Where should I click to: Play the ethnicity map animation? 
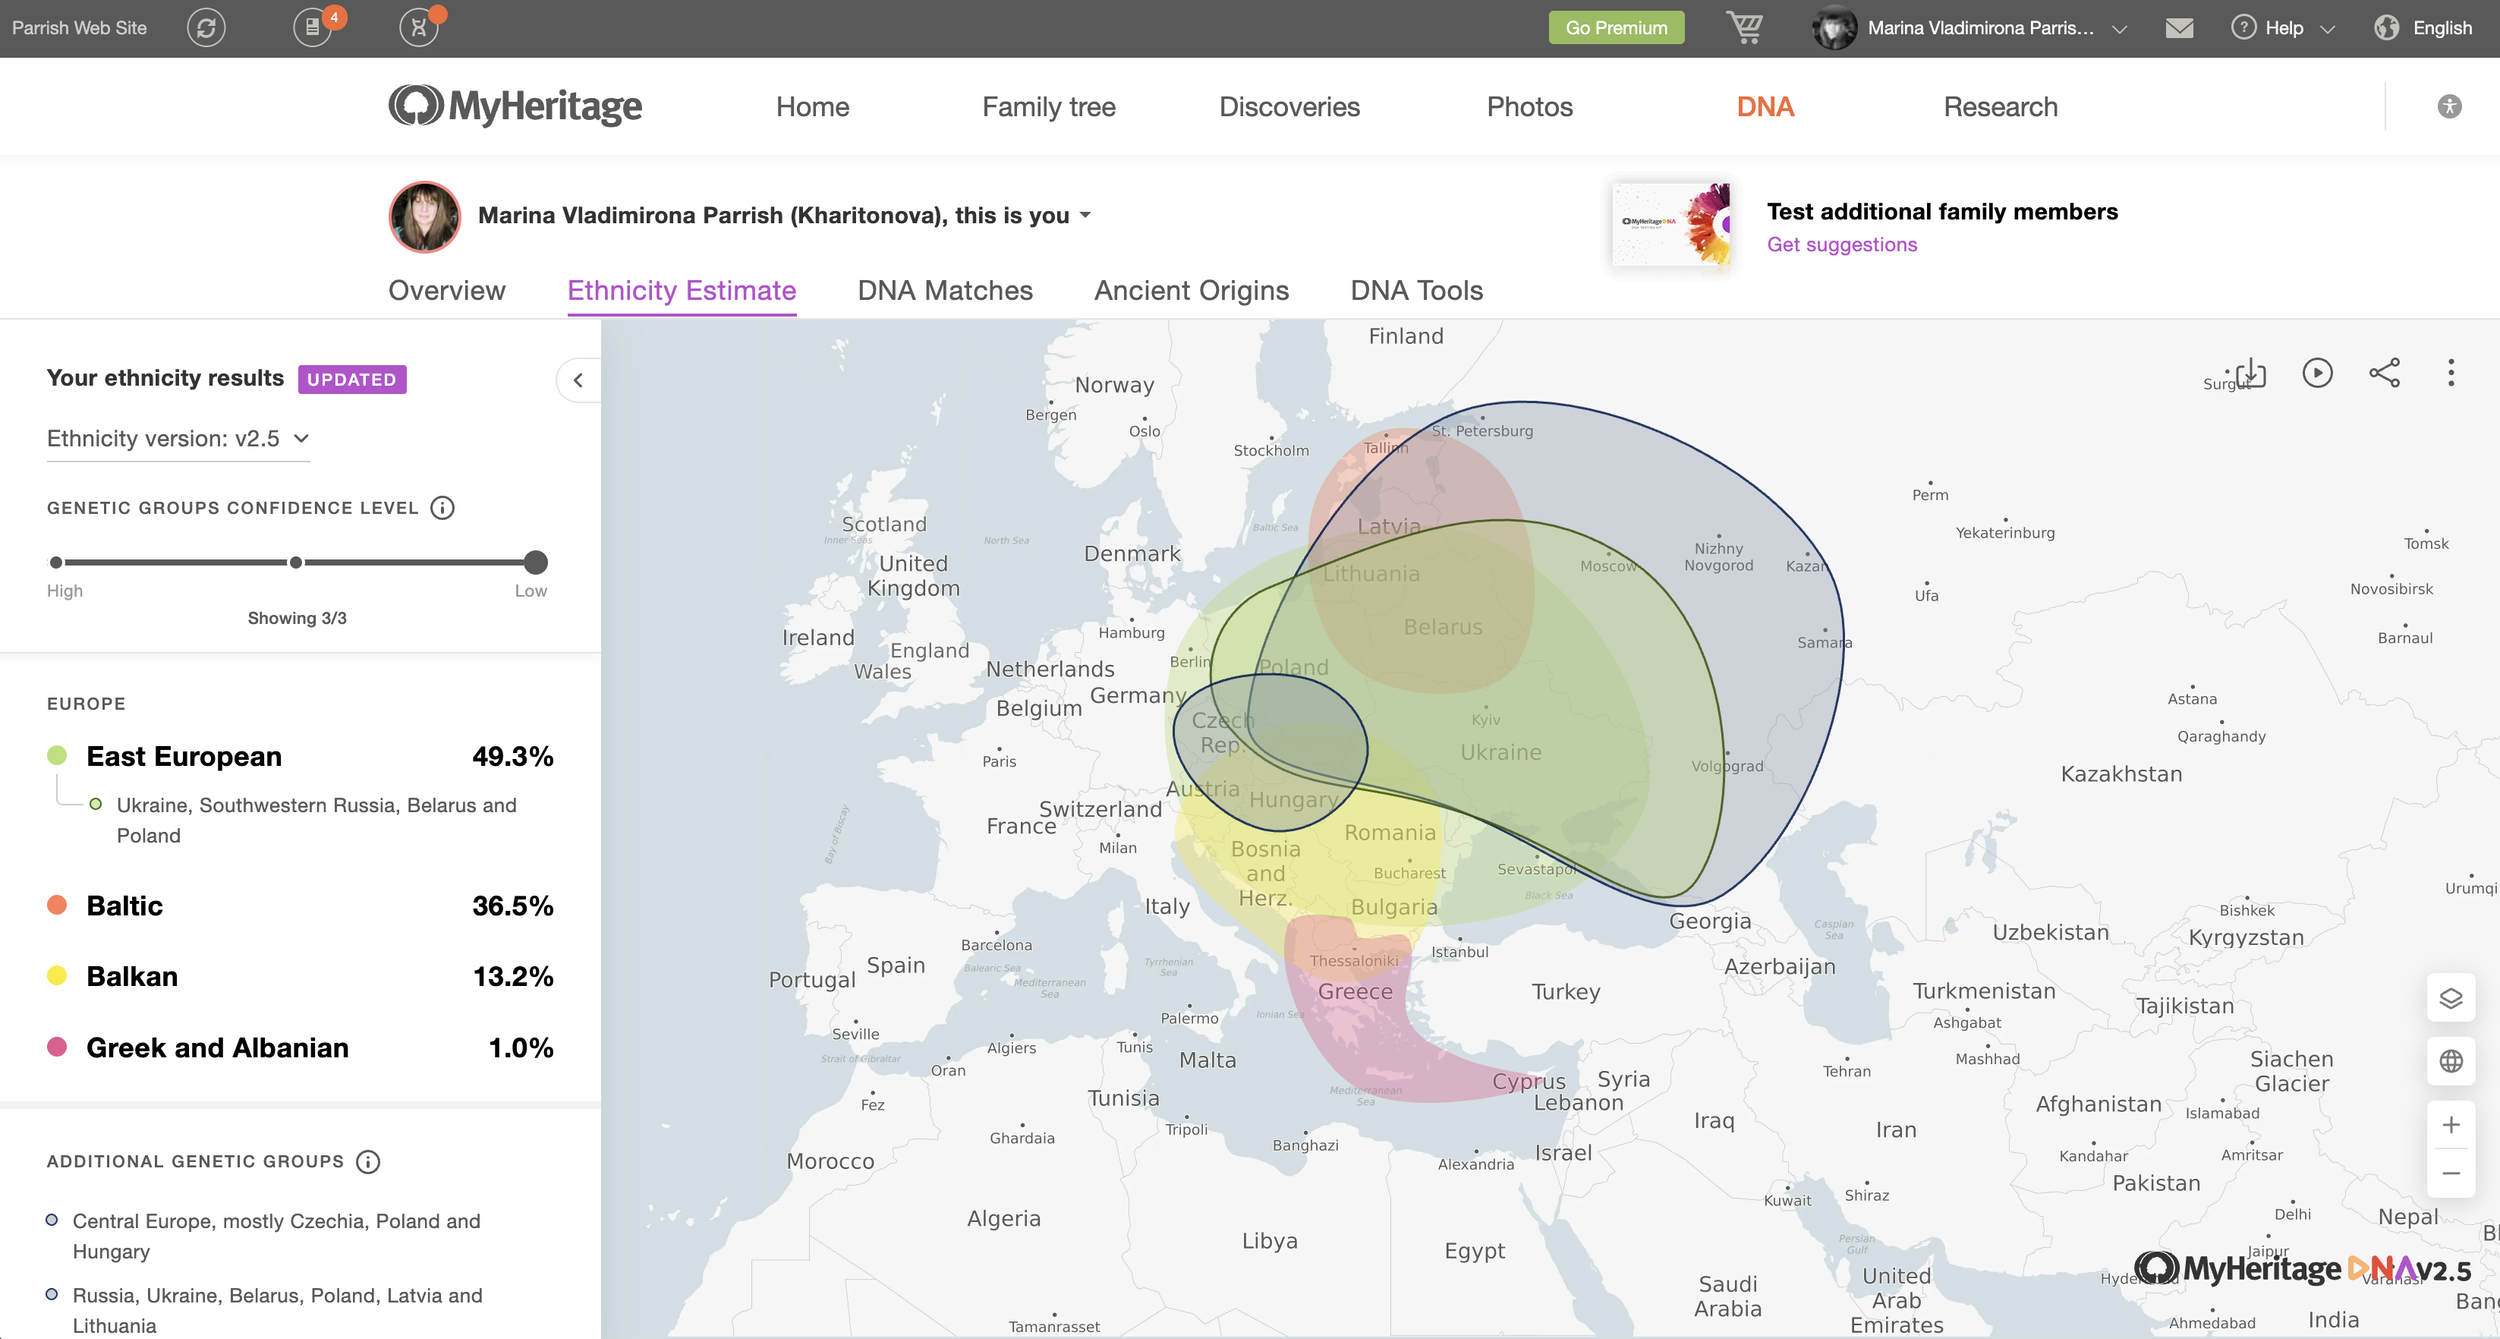2317,373
